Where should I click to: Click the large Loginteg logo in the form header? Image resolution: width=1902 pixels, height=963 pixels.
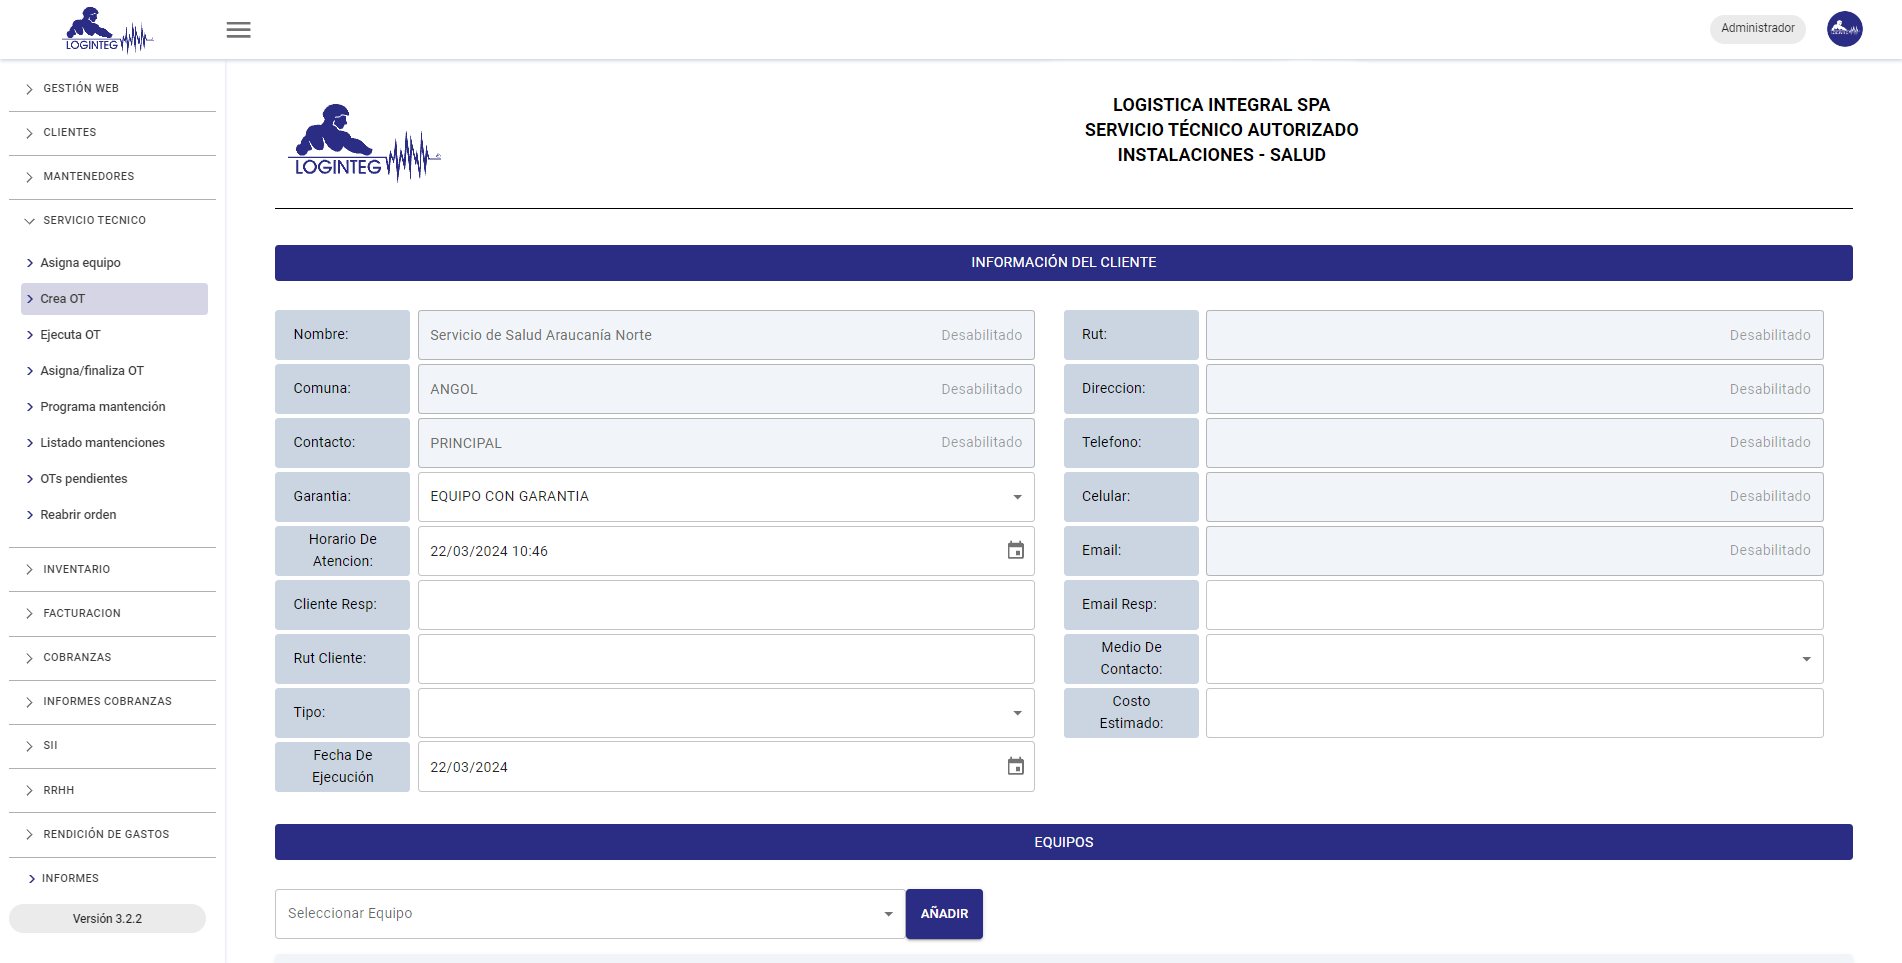point(364,143)
